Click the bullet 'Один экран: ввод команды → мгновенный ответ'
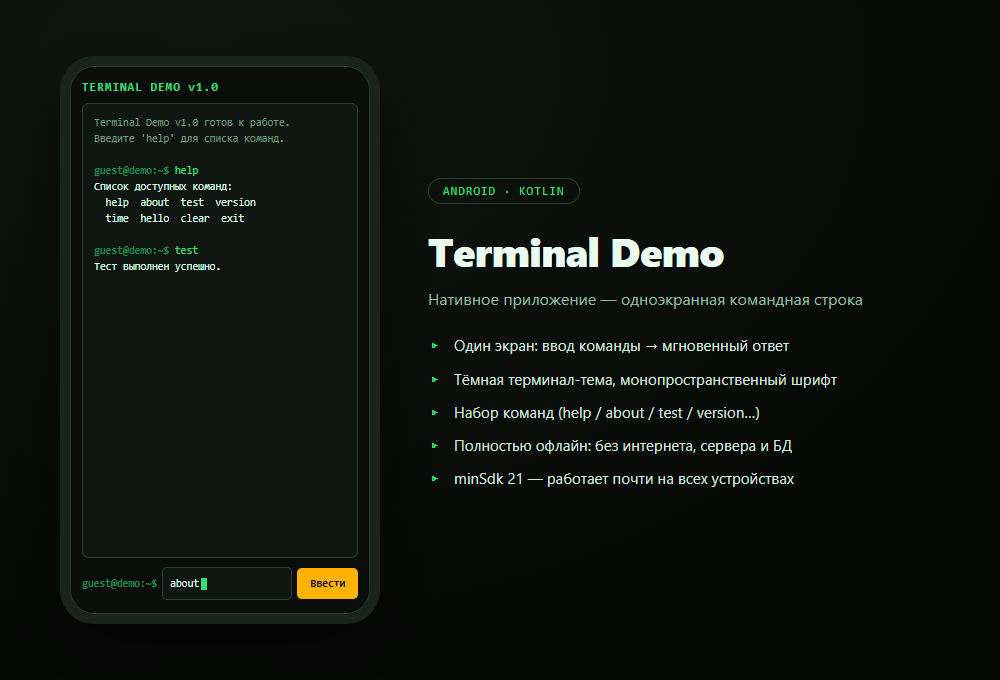 click(x=621, y=346)
